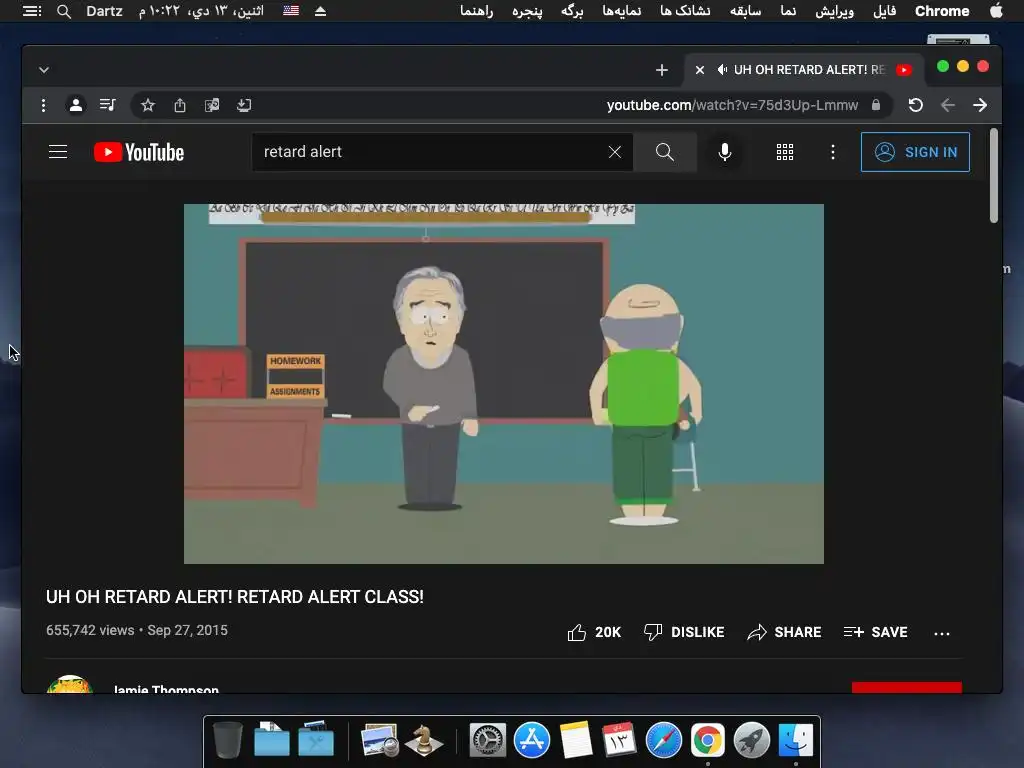Viewport: 1024px width, 768px height.
Task: Start voice search with the microphone
Action: point(724,152)
